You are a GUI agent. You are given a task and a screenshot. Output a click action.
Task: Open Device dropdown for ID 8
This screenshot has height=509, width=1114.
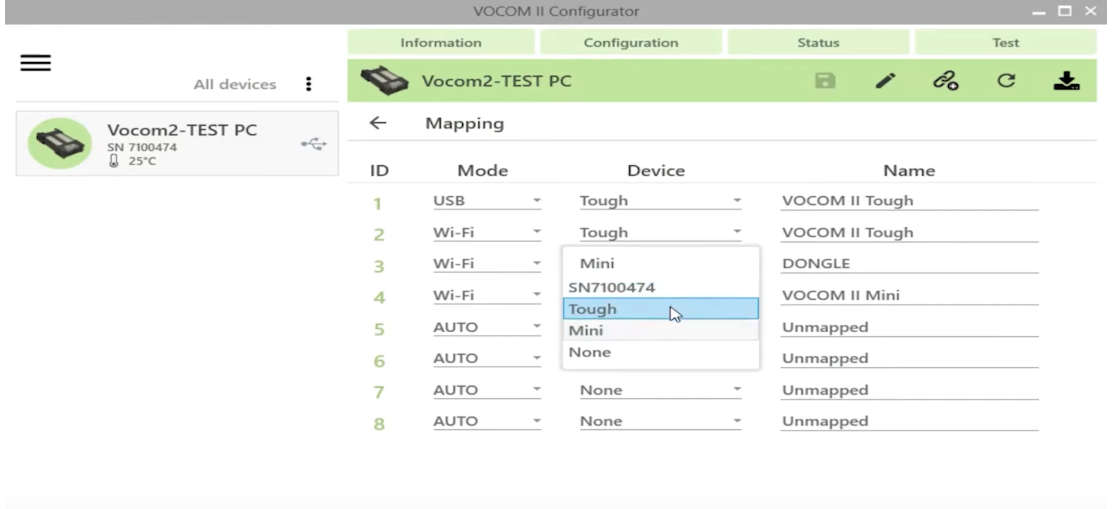coord(661,421)
